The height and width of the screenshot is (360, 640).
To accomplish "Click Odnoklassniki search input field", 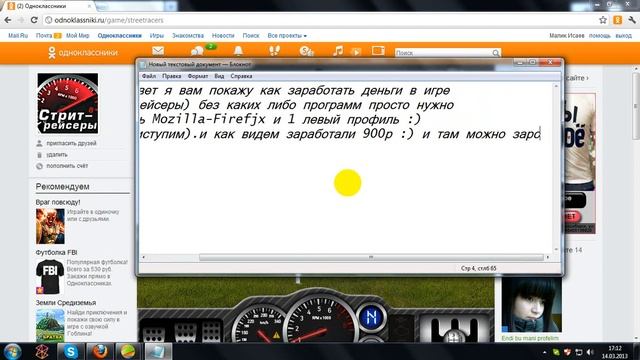I will coord(443,53).
